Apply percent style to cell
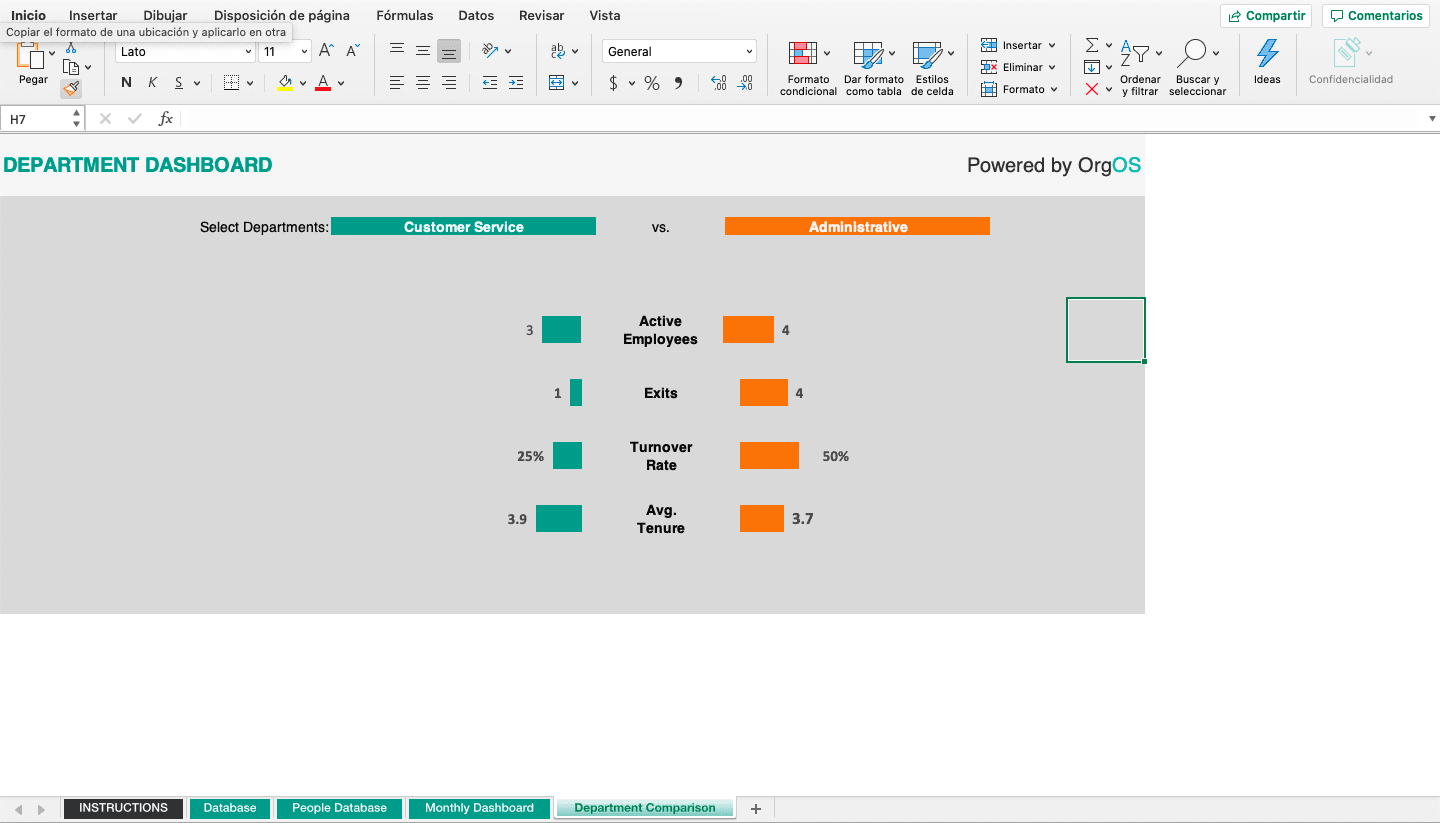 pyautogui.click(x=652, y=83)
